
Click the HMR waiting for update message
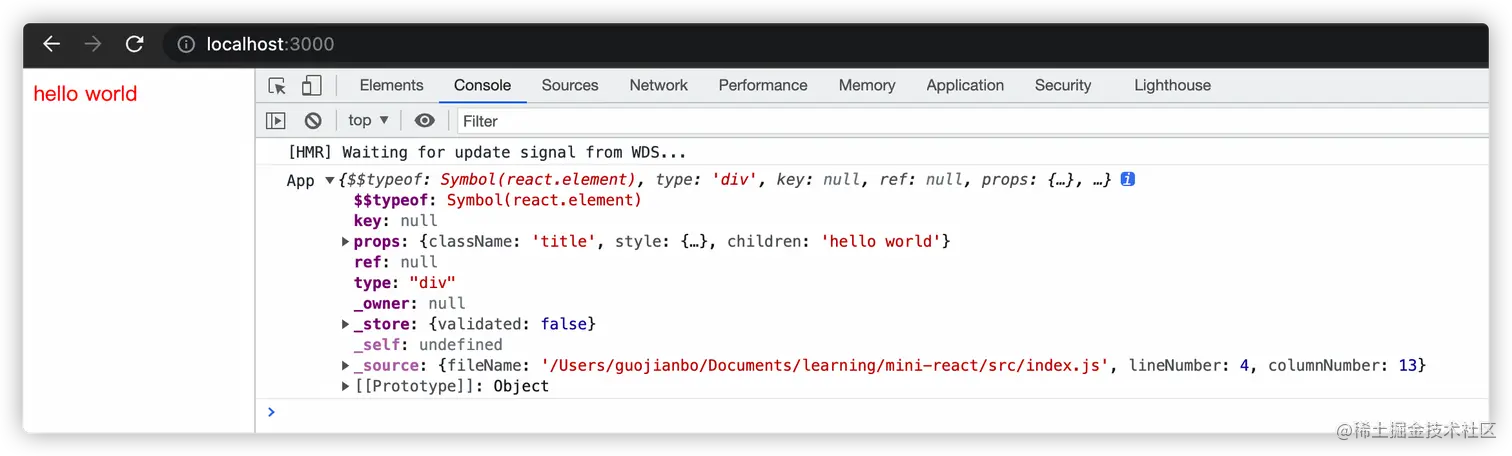point(487,152)
